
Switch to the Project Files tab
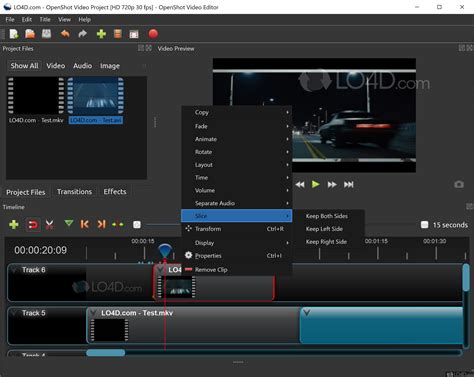[x=26, y=192]
